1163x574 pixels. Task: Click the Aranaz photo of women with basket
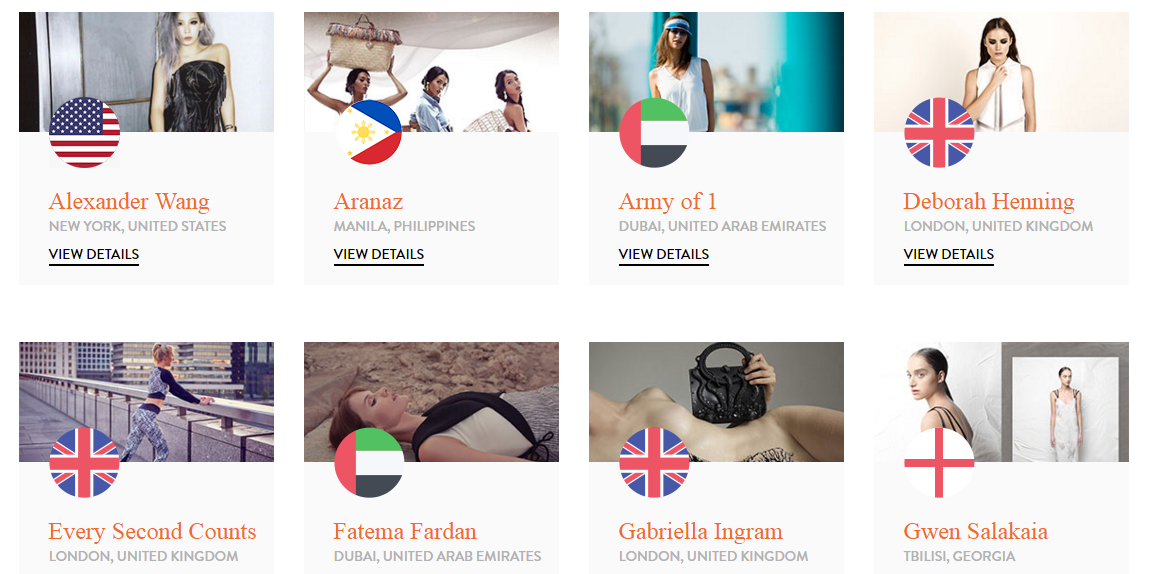[x=432, y=72]
